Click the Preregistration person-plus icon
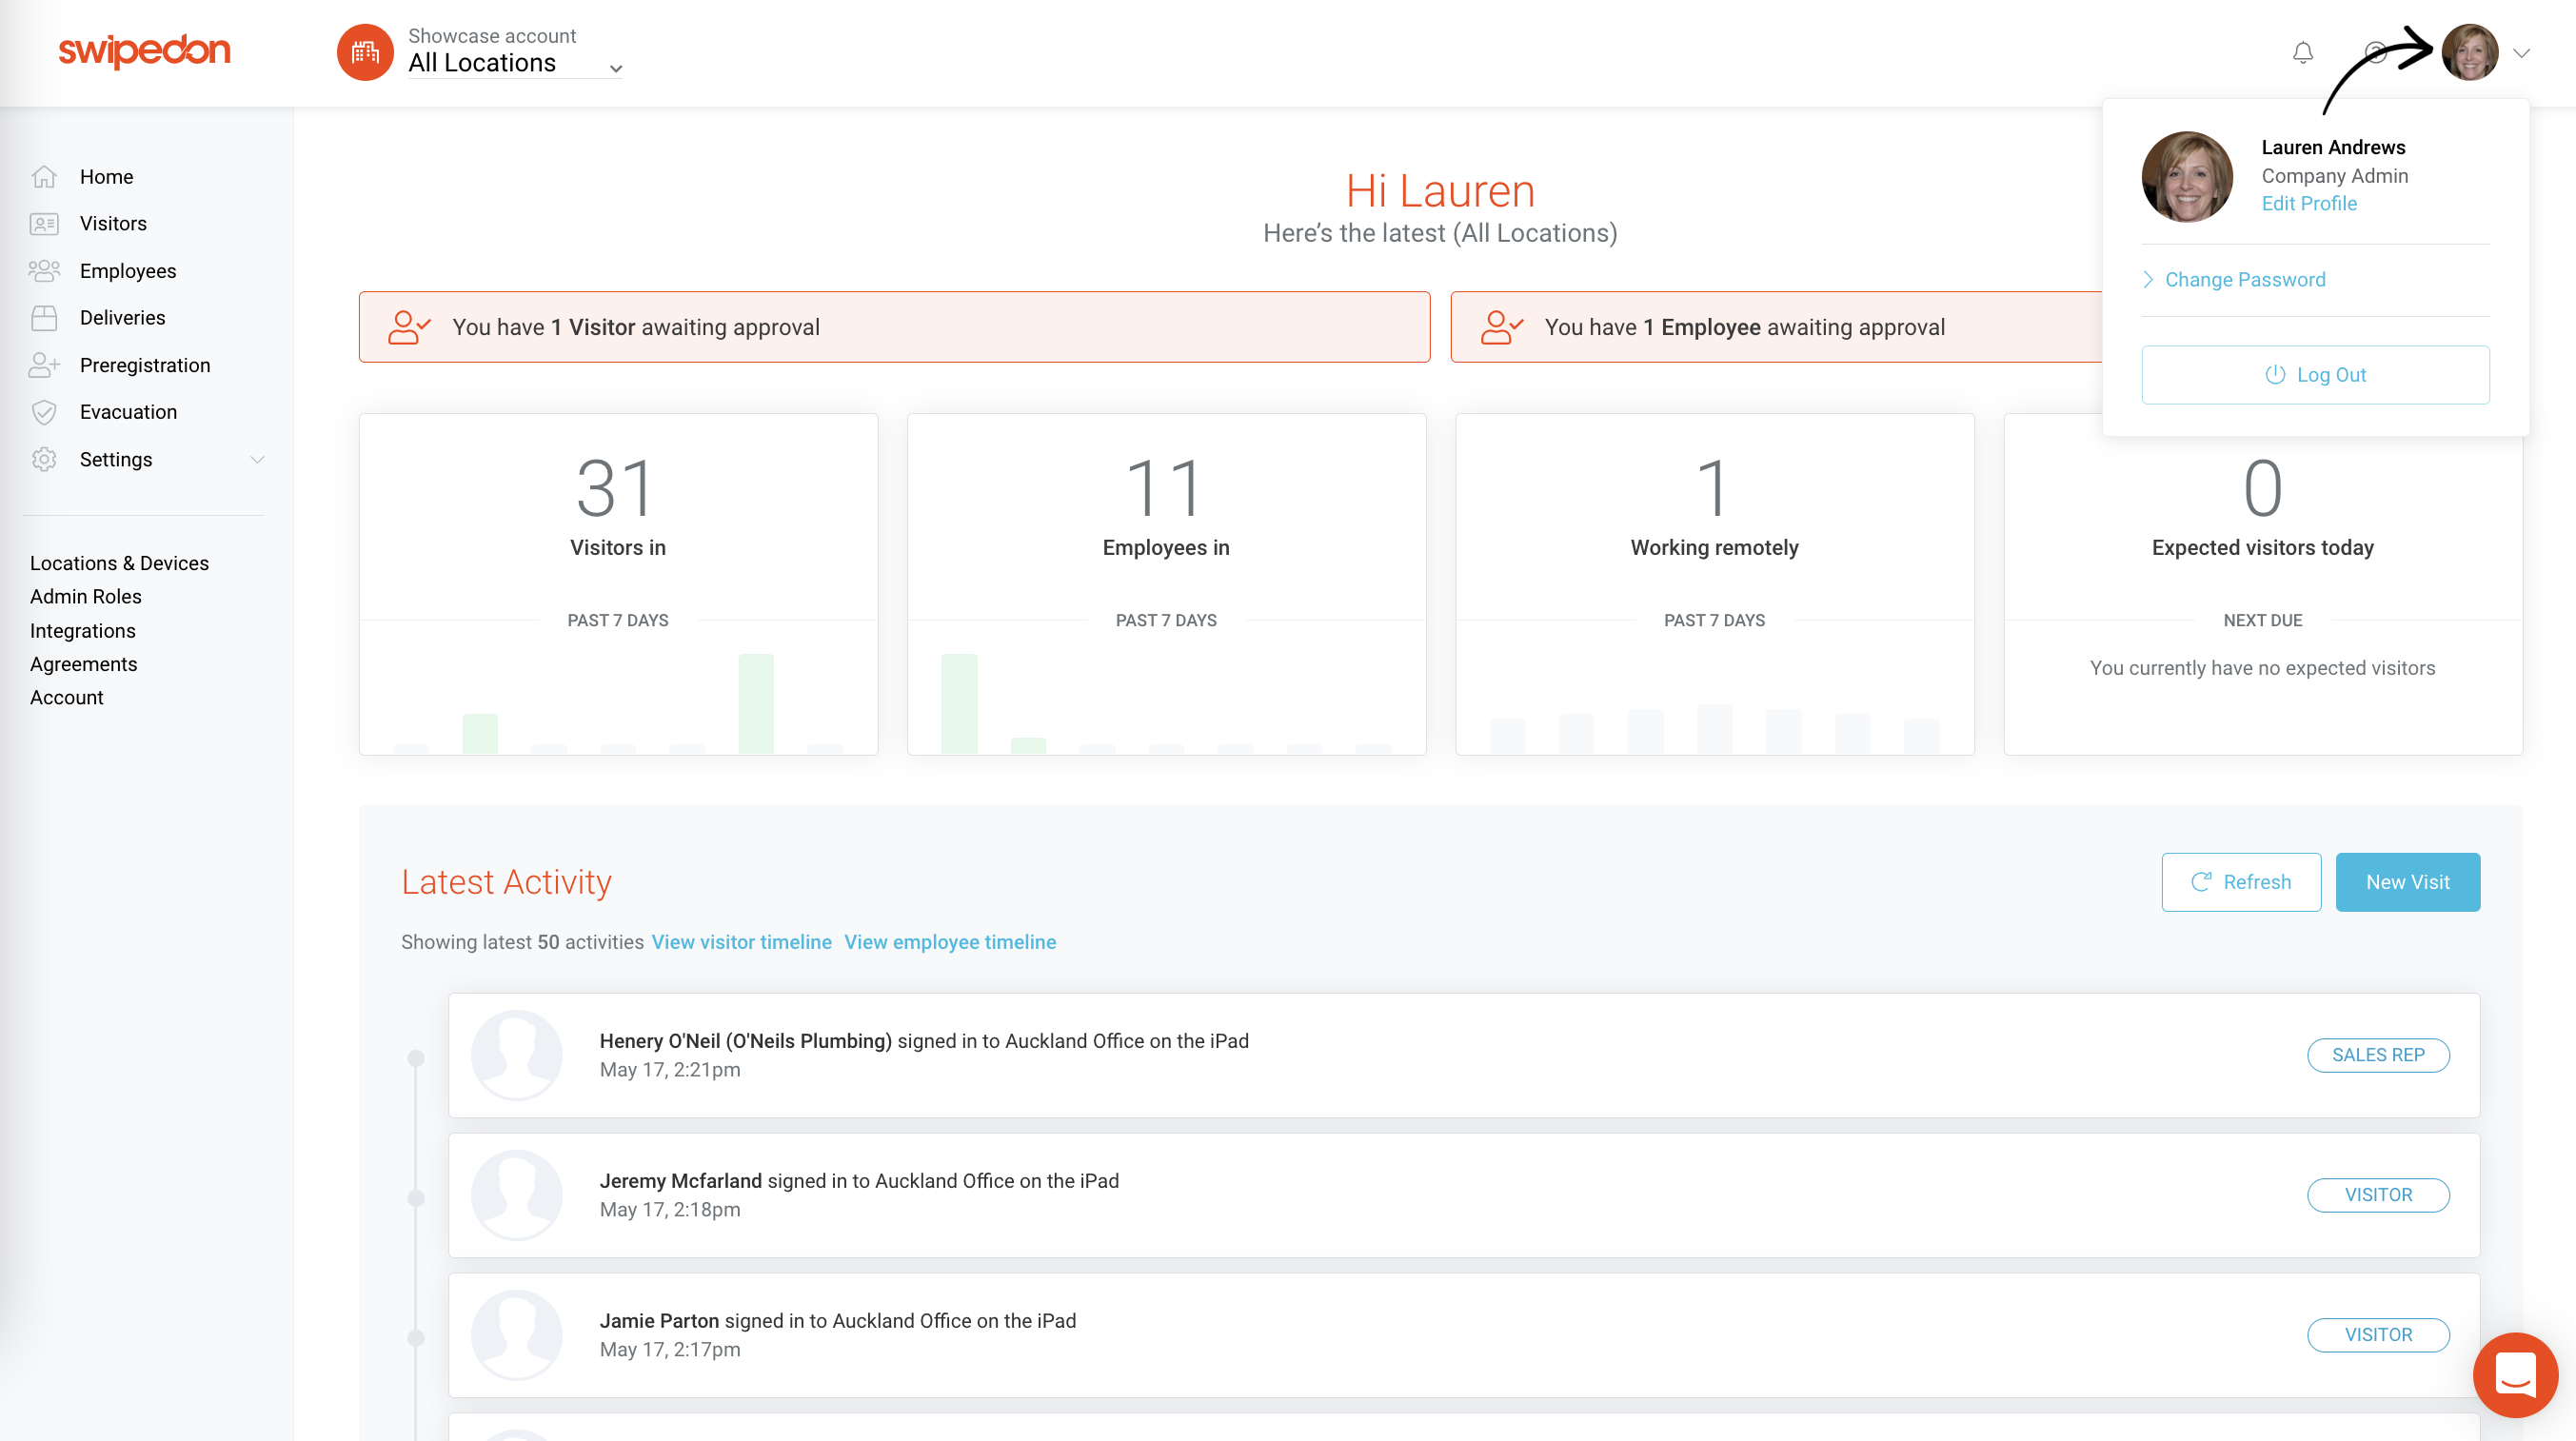The height and width of the screenshot is (1441, 2576). click(44, 365)
